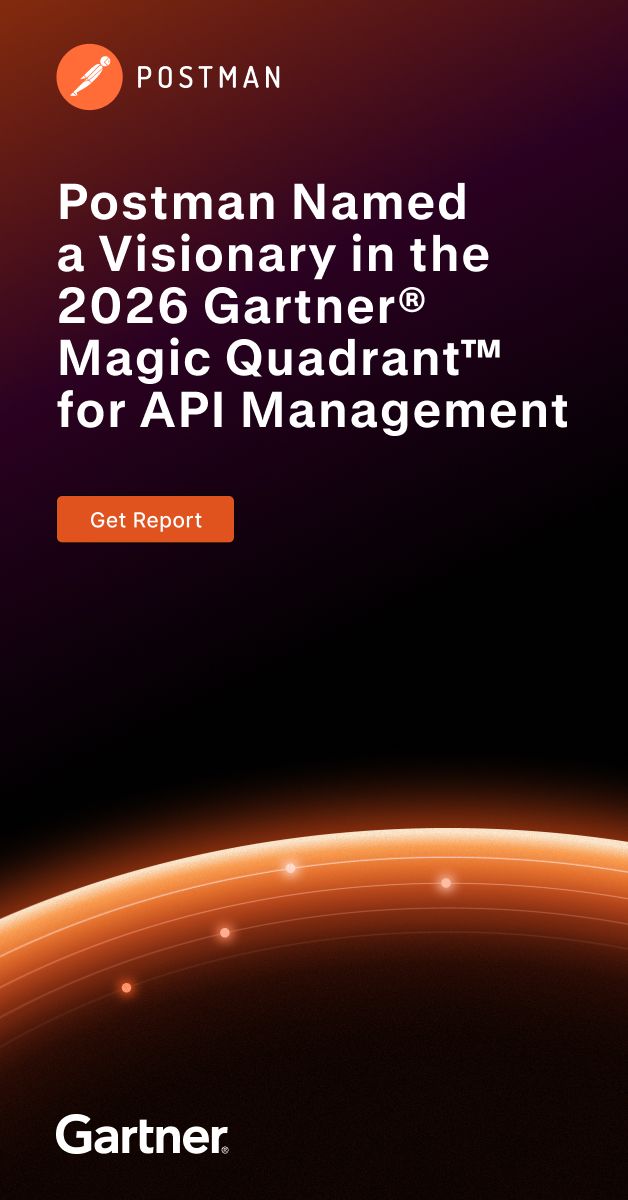This screenshot has height=1200, width=628.
Task: Click the Gartner logo at bottom
Action: 142,1134
